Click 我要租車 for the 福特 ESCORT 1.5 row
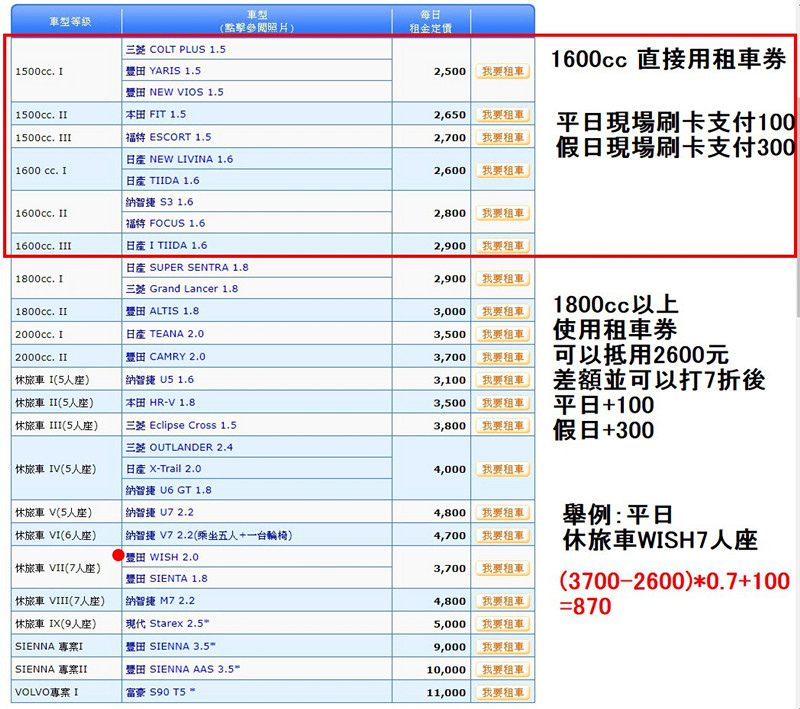This screenshot has height=709, width=800. pos(503,137)
